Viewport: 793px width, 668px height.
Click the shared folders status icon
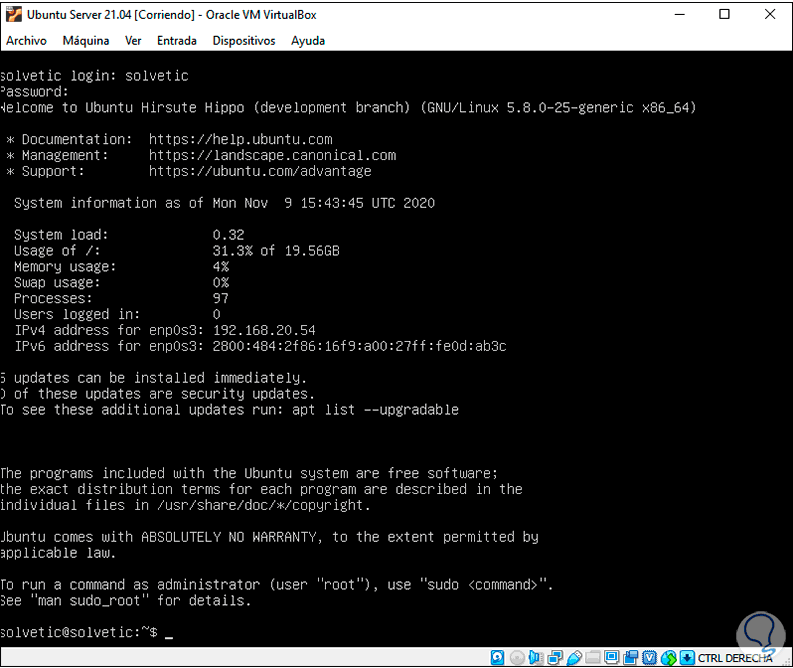click(593, 657)
